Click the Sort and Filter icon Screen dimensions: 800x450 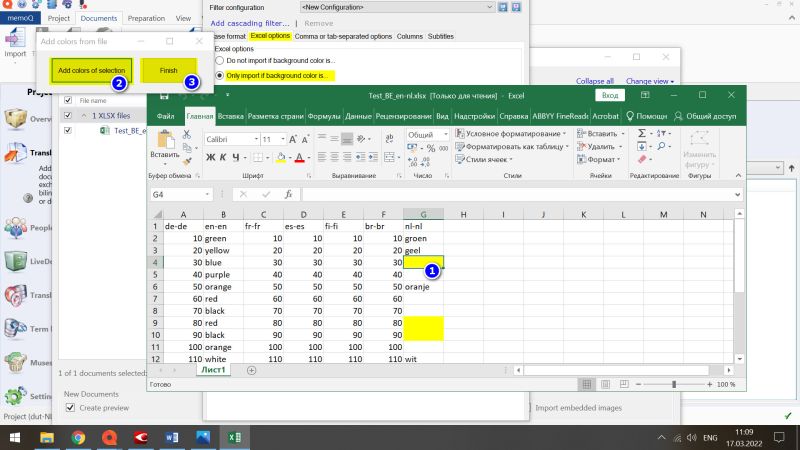(x=661, y=133)
